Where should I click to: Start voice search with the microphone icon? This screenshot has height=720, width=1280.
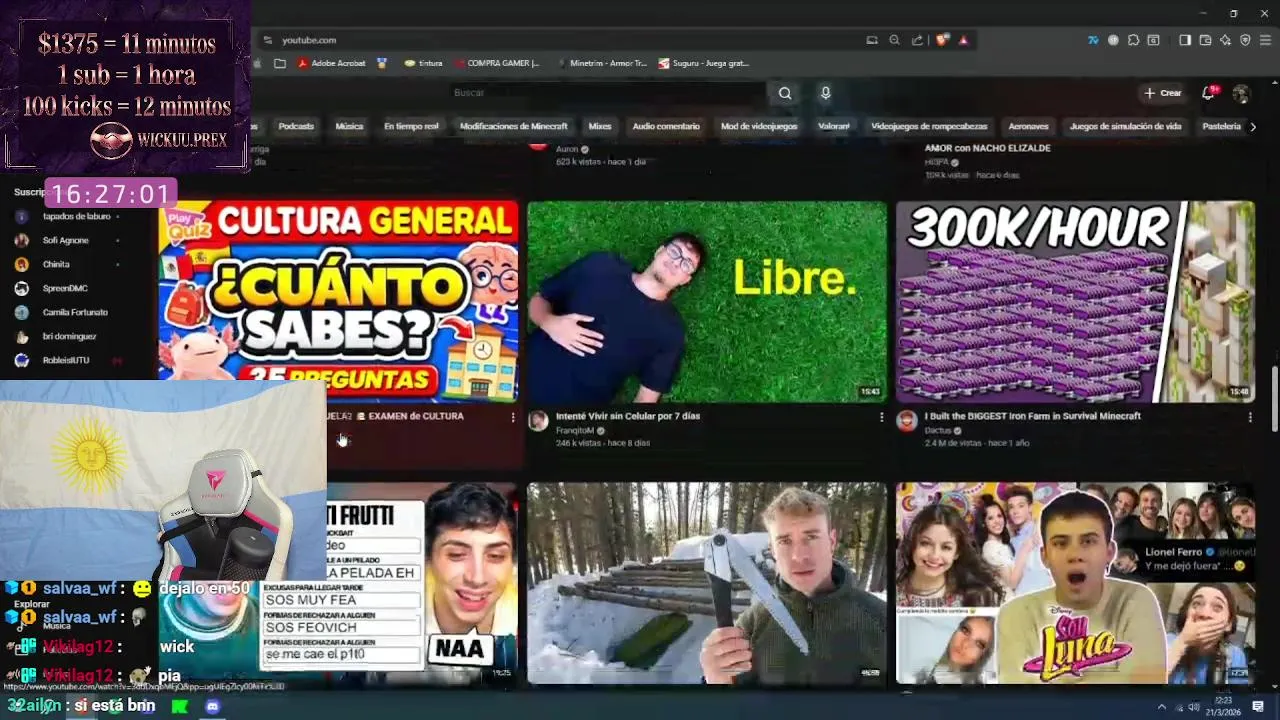825,93
